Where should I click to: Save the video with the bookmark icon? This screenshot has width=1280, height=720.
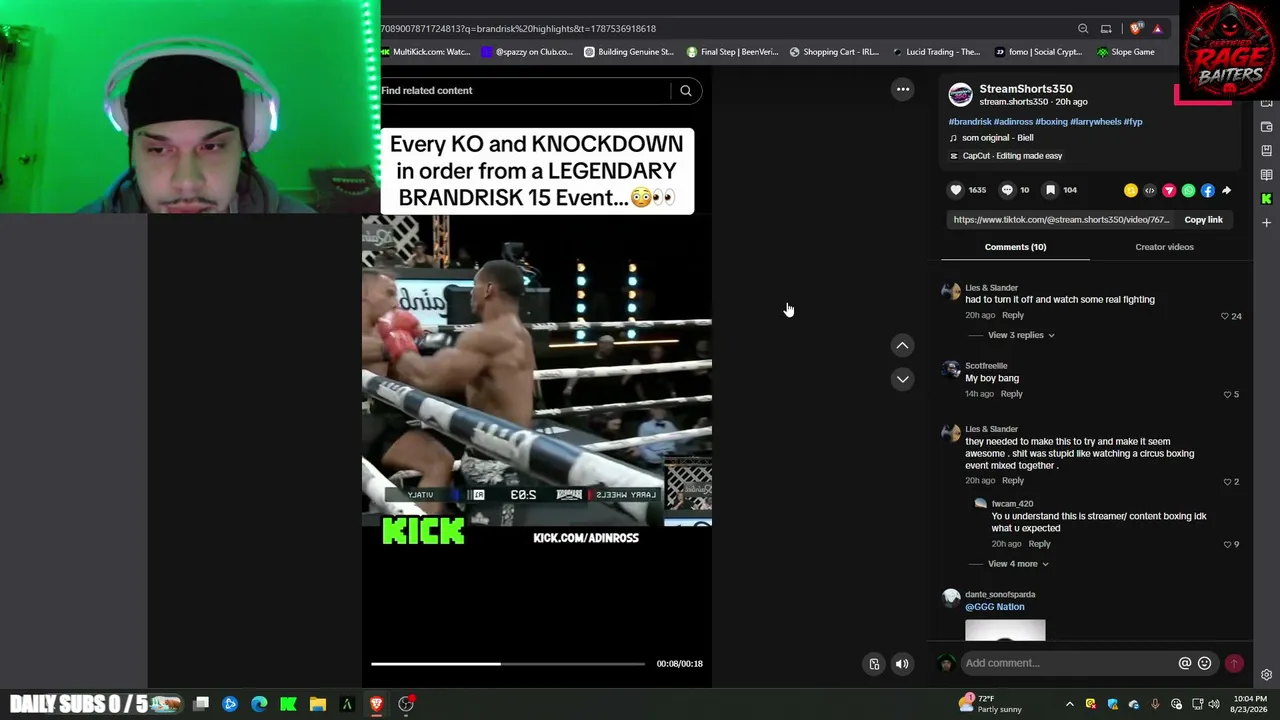[x=1050, y=190]
